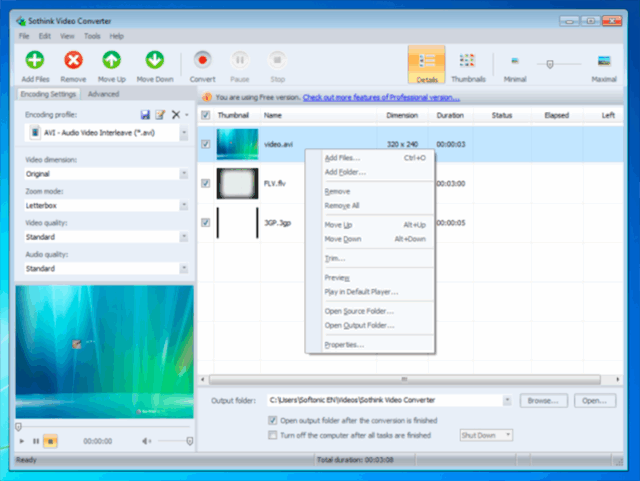Start conversion with the Convert icon
The image size is (640, 481).
(x=202, y=60)
